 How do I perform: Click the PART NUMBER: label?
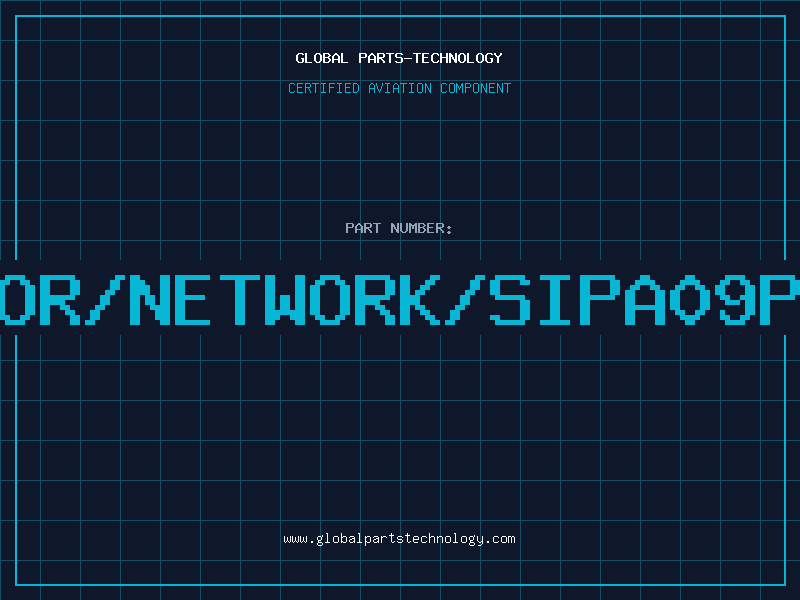click(399, 228)
